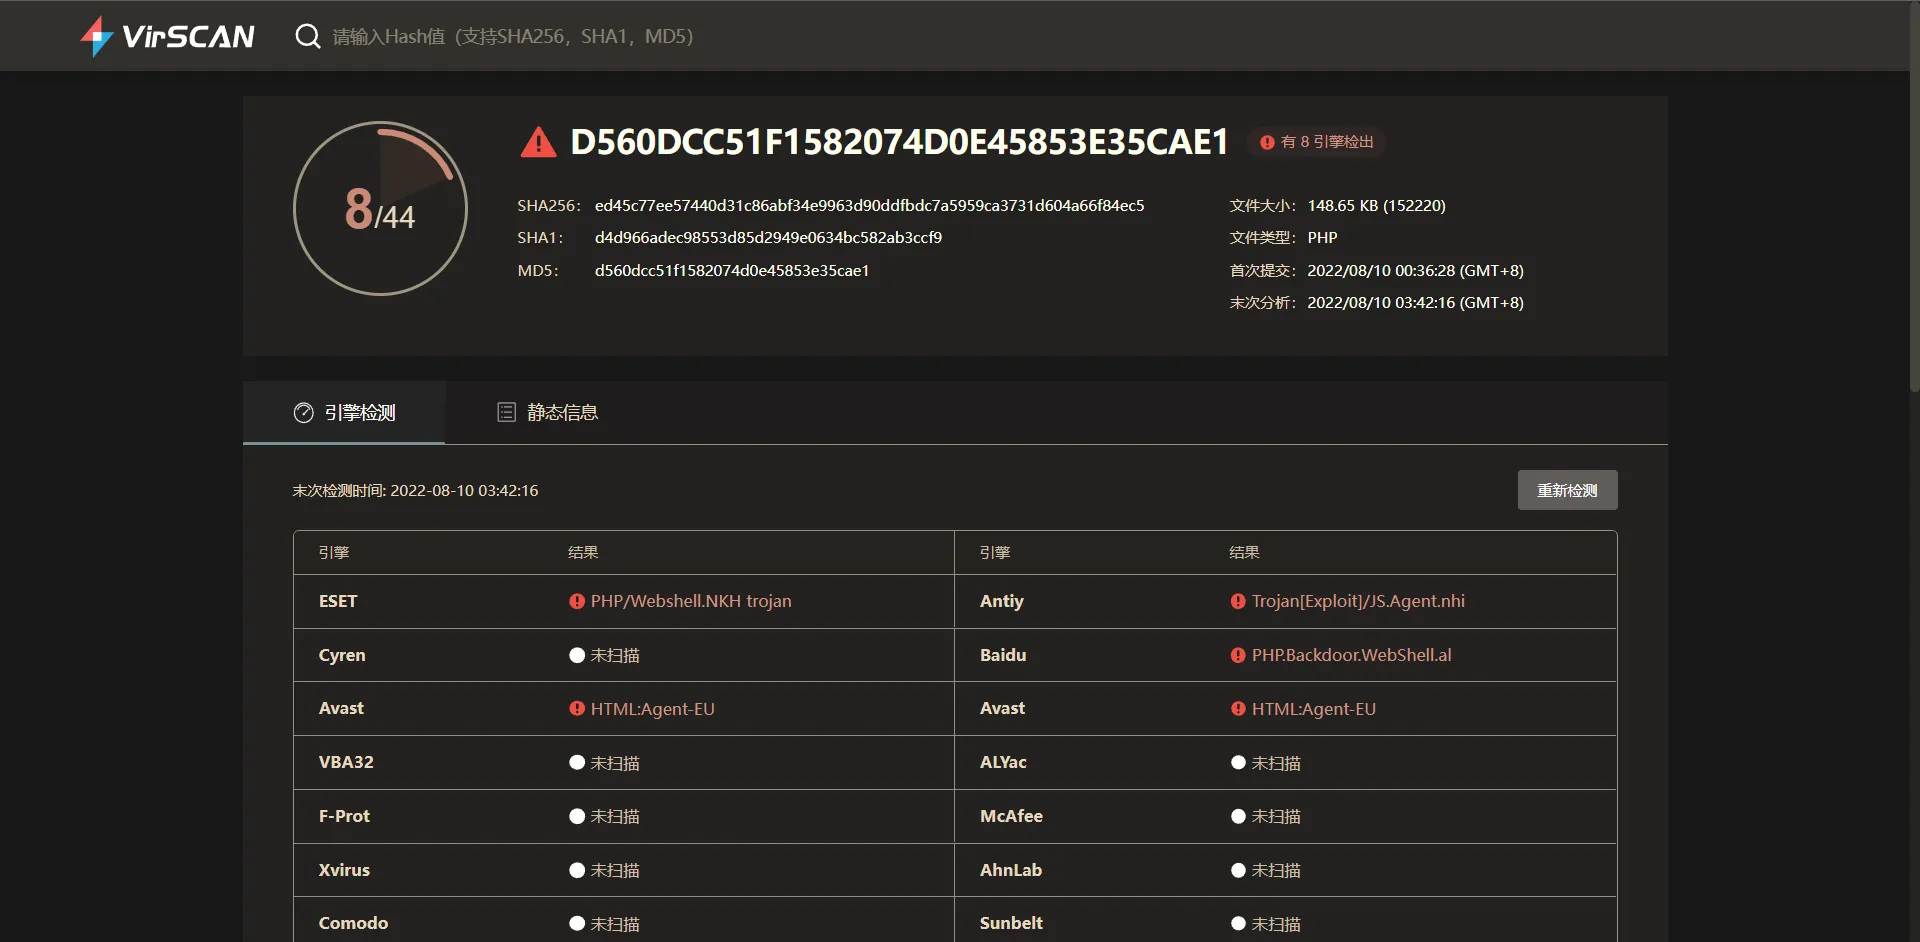Click the 8 engines detected badge

tap(1316, 142)
